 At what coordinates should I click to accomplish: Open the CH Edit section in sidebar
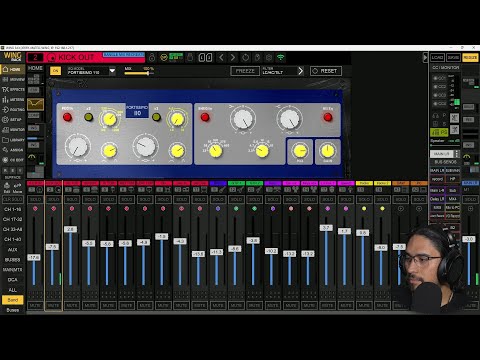coord(13,160)
